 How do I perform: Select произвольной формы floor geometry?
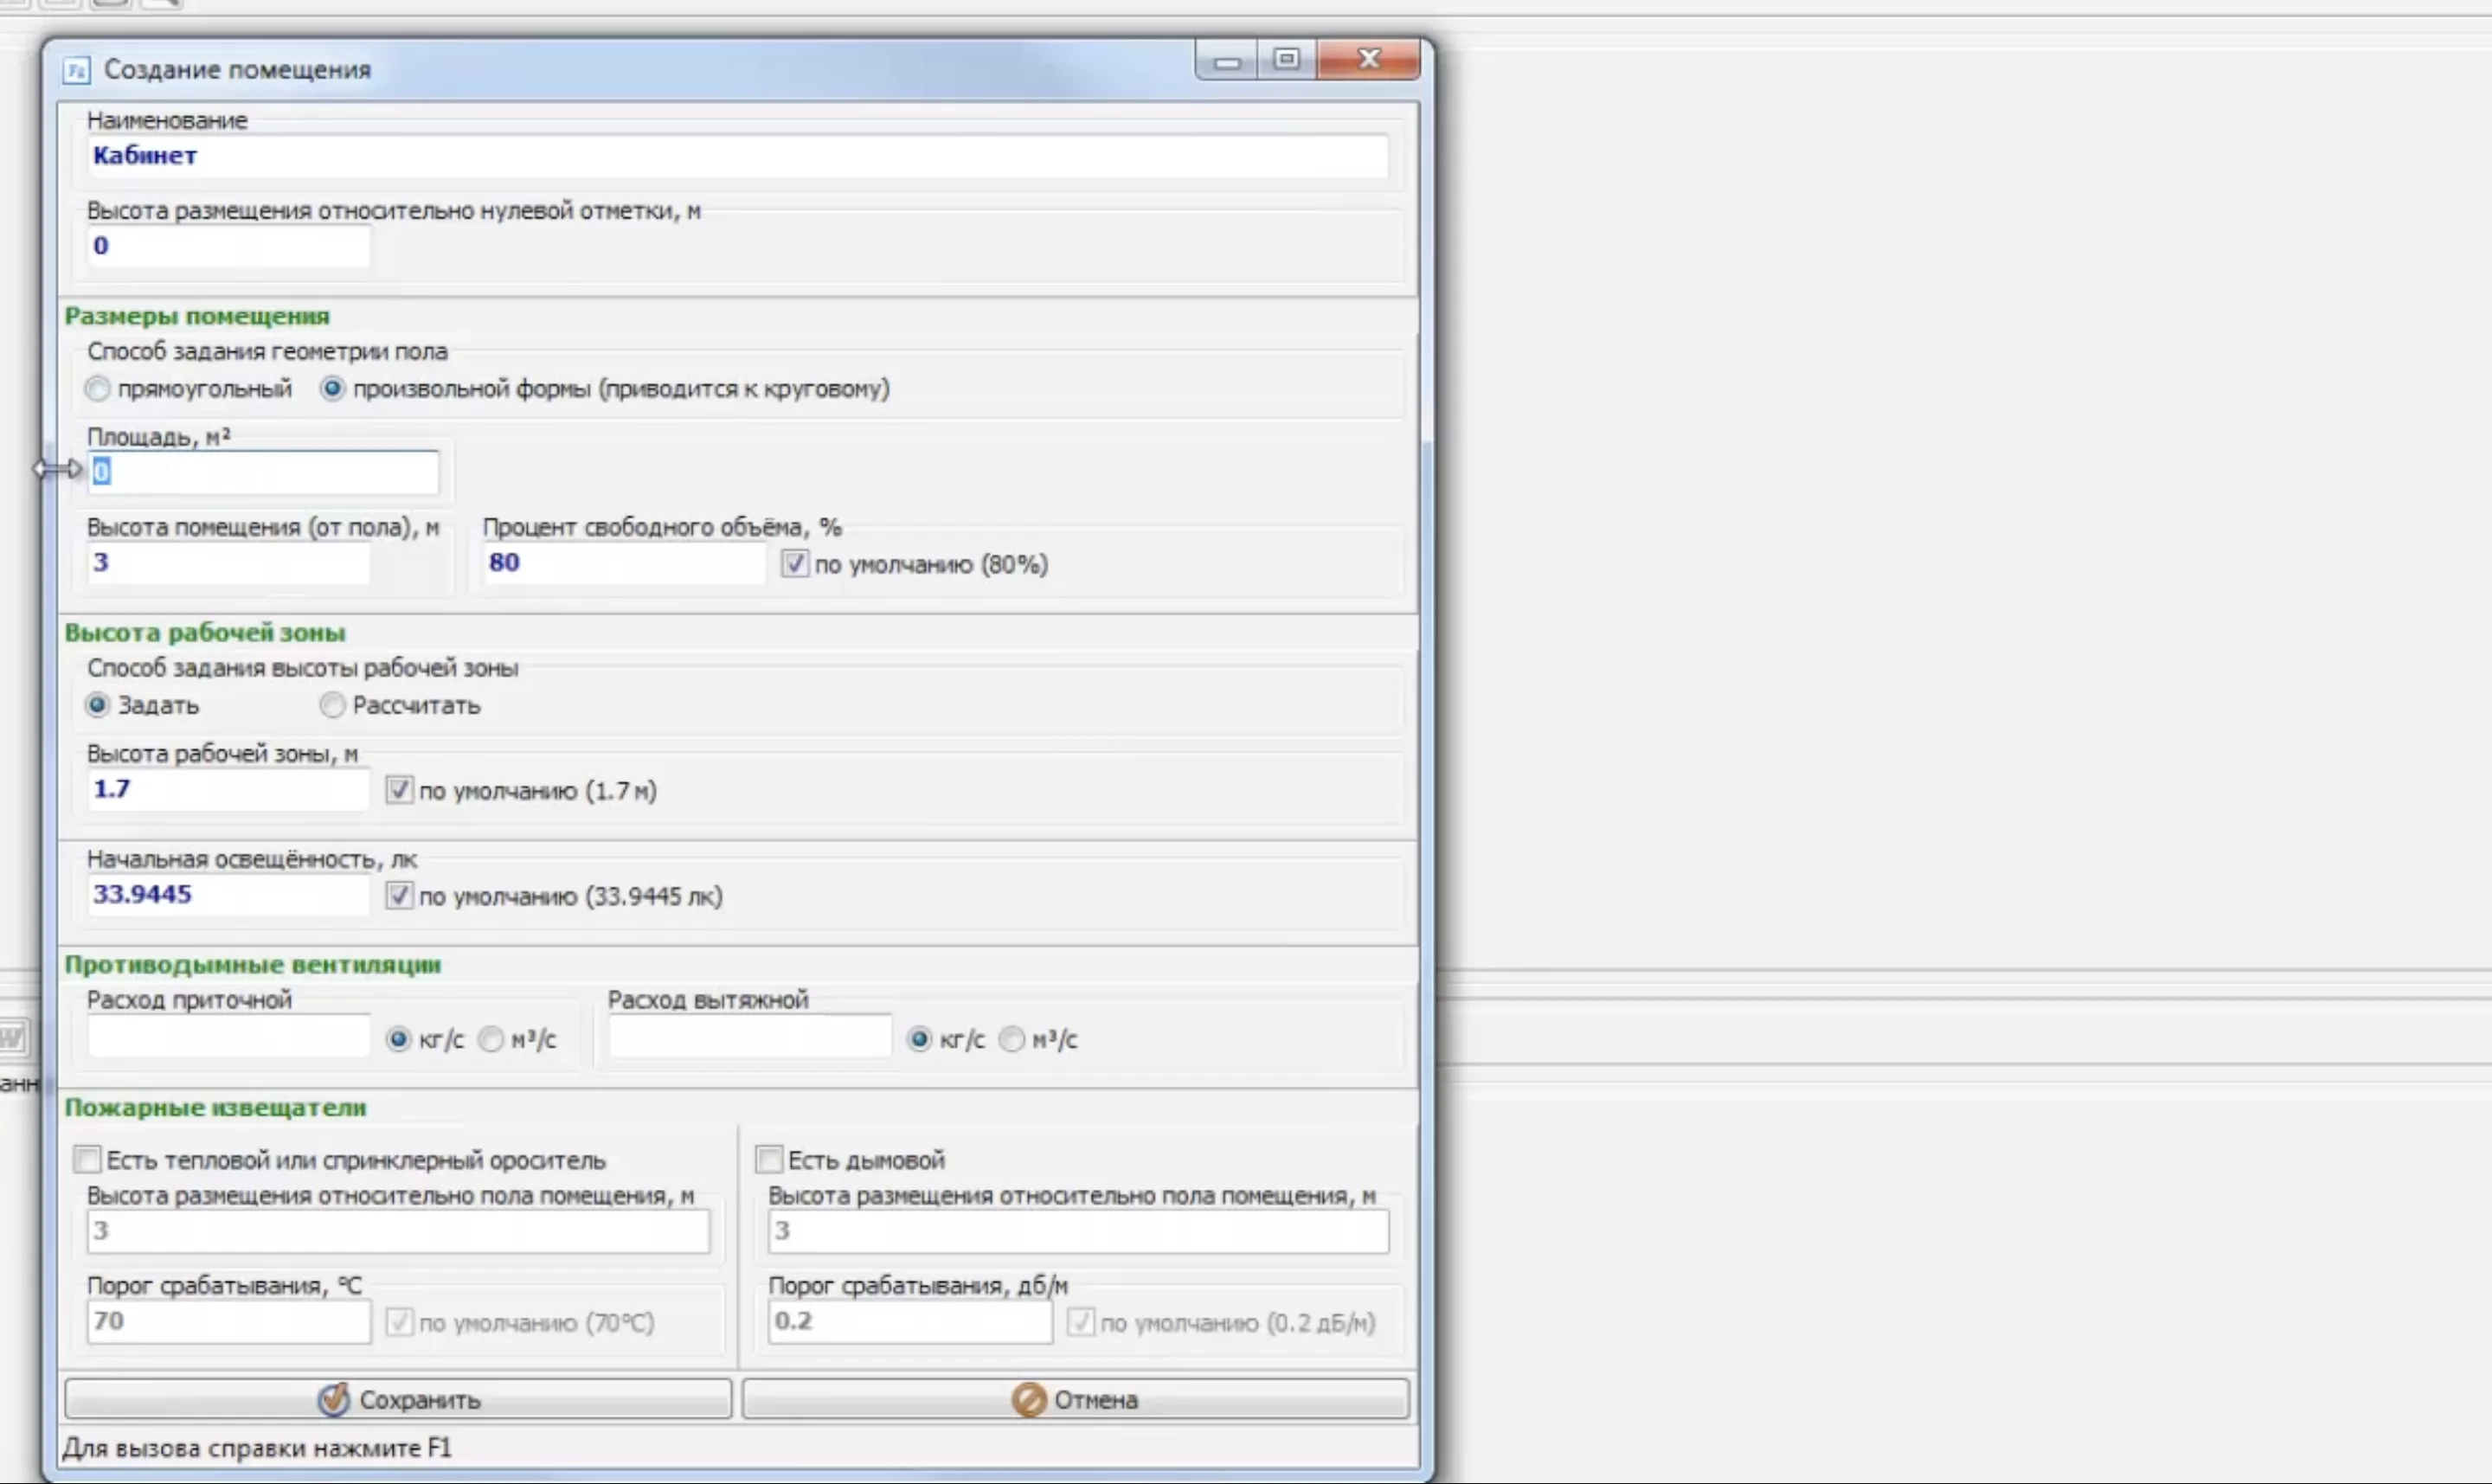tap(332, 389)
